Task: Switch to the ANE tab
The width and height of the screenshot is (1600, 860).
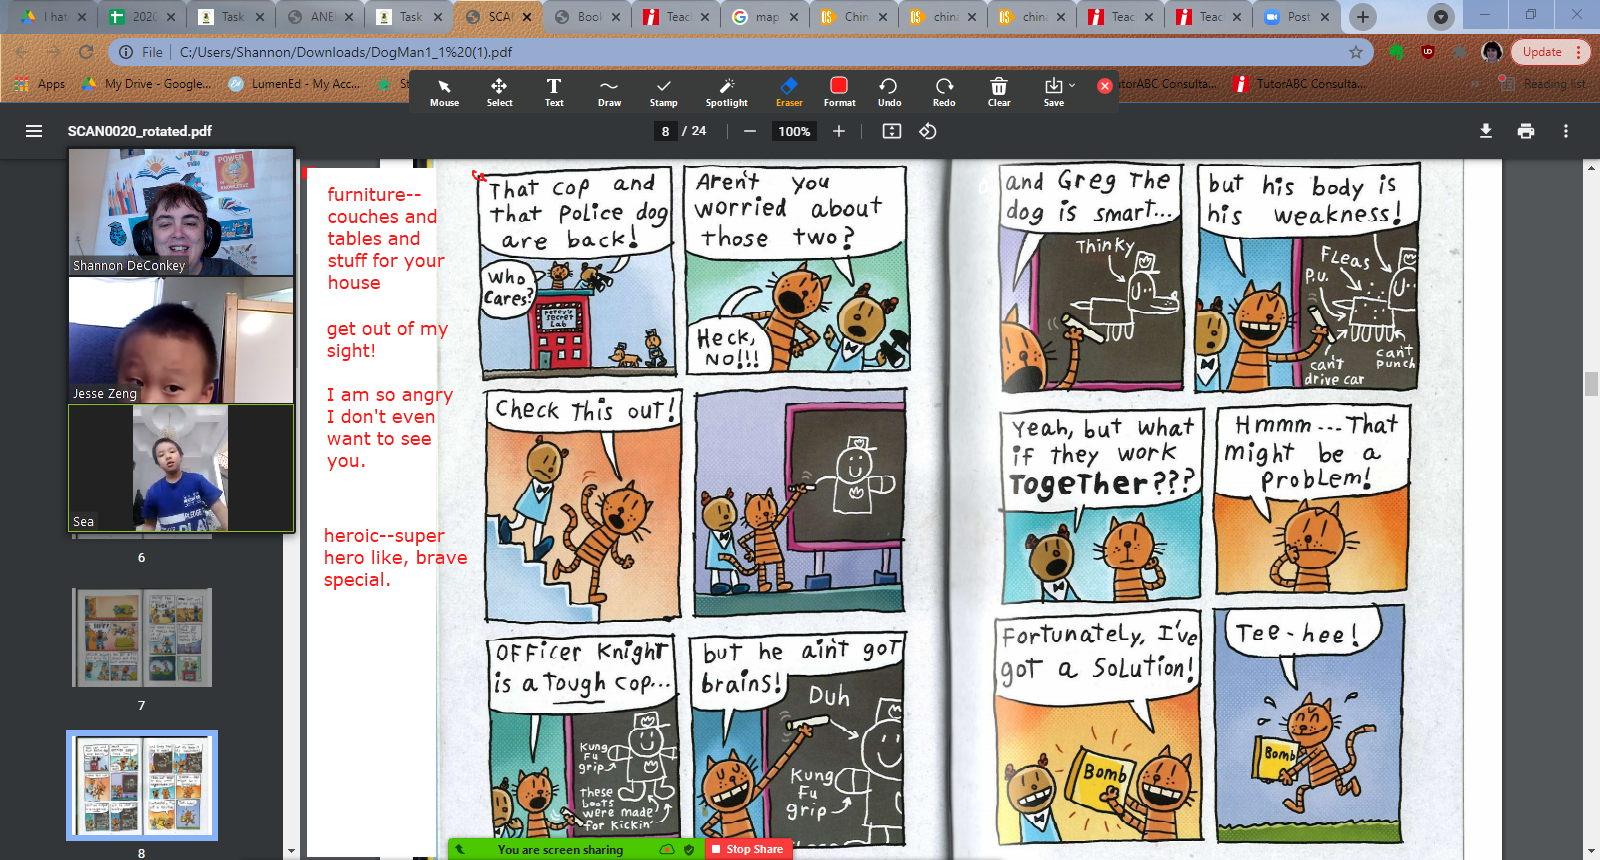Action: pyautogui.click(x=321, y=17)
